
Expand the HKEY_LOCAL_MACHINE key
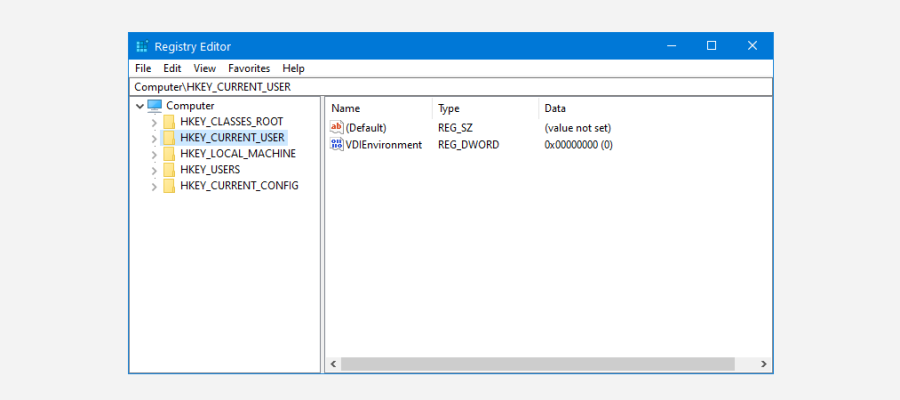coord(154,154)
